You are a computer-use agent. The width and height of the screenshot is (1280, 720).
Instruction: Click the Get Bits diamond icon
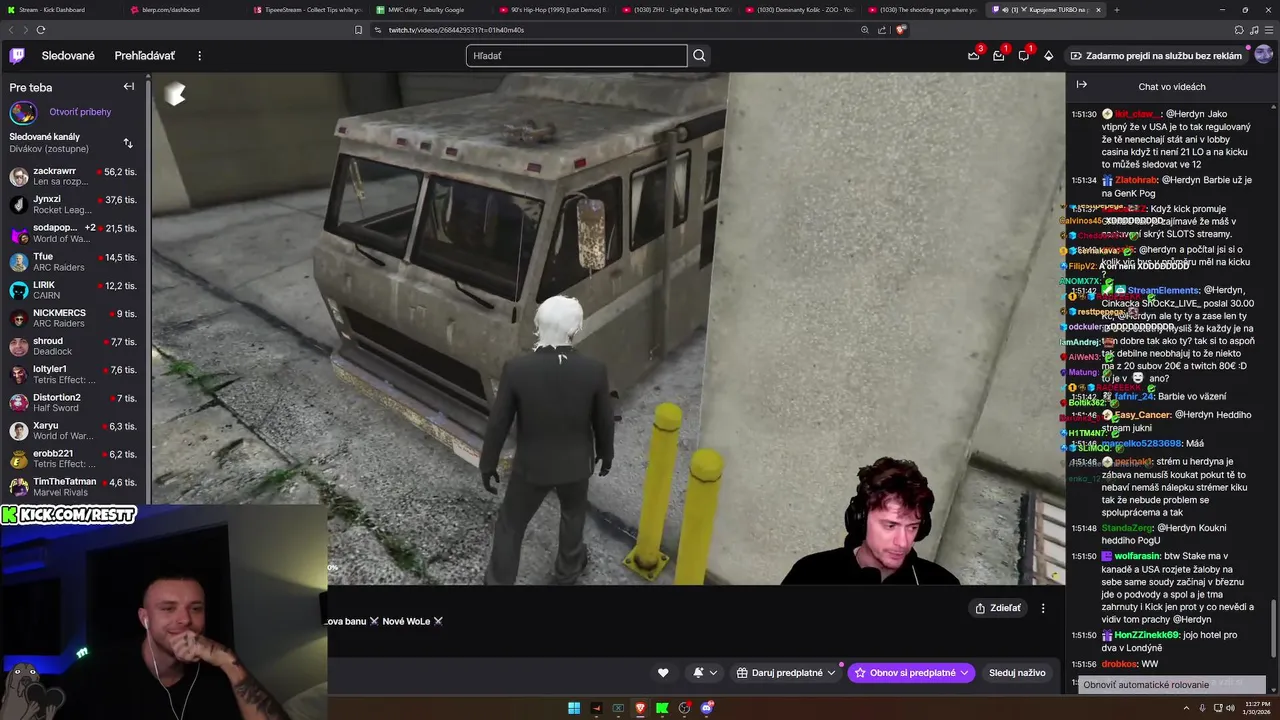(1048, 56)
